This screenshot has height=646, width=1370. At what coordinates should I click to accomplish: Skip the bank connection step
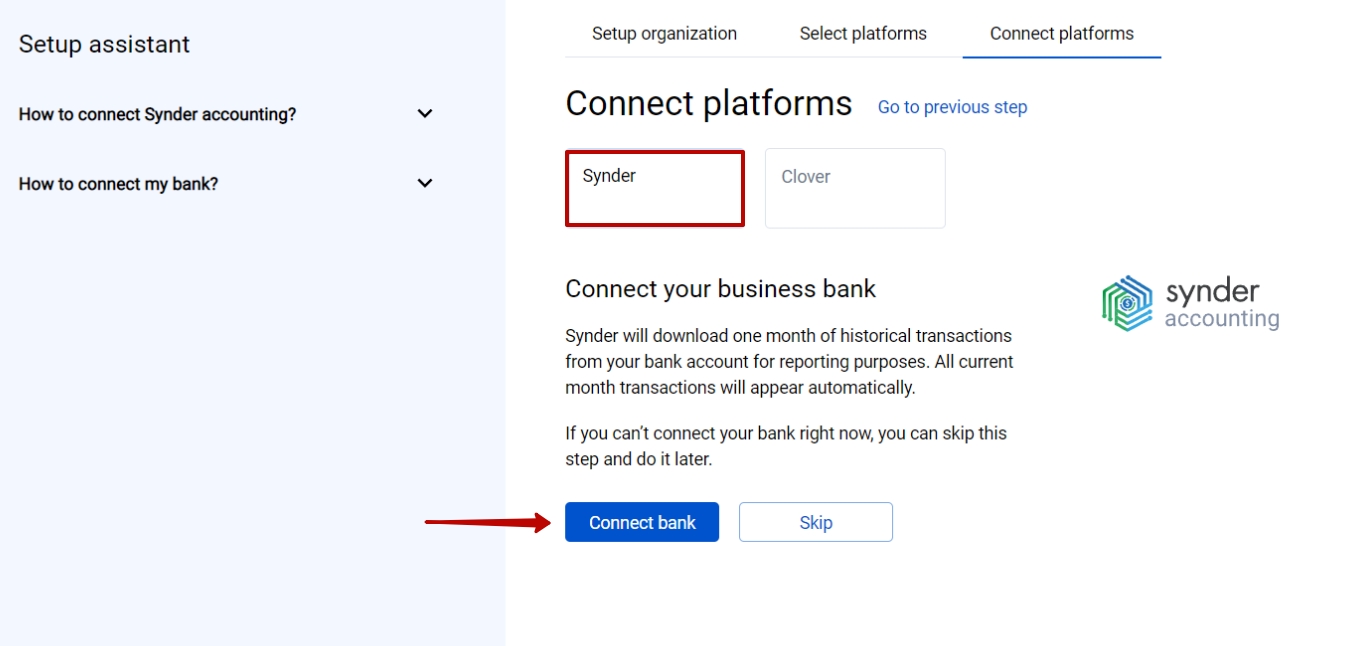tap(816, 522)
